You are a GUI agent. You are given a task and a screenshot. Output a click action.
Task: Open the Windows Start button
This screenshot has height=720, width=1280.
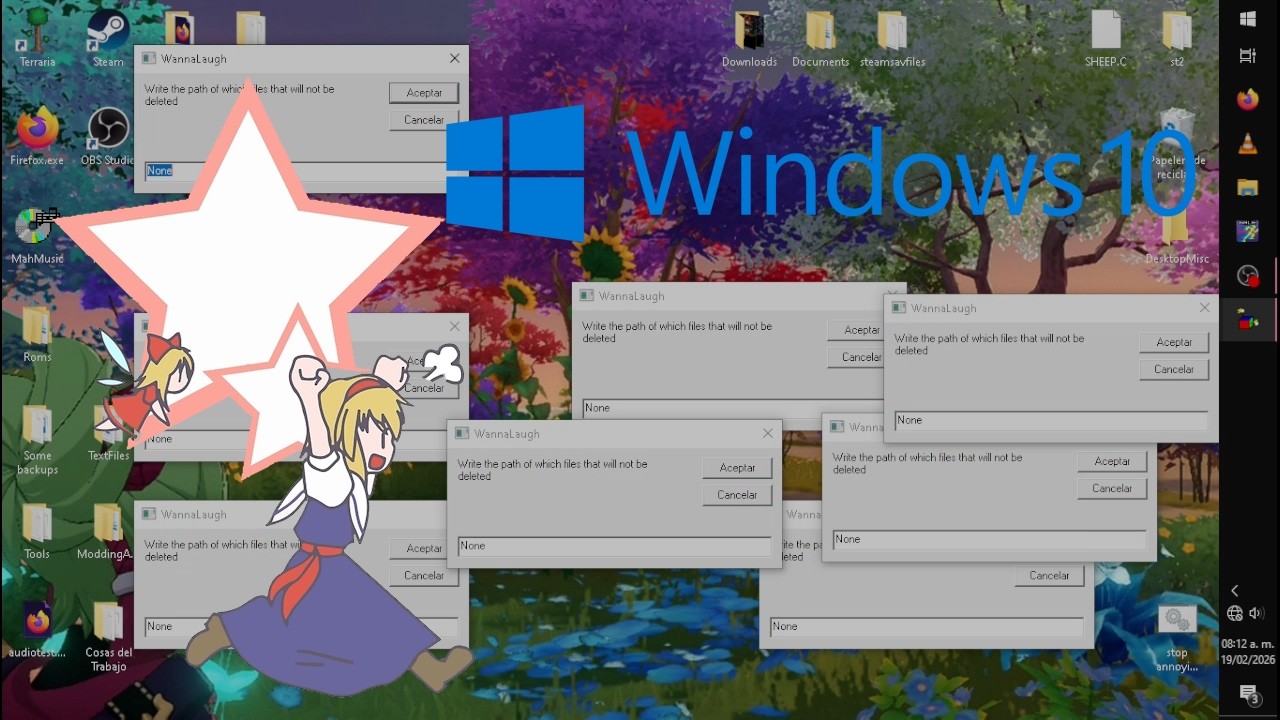click(x=1248, y=19)
